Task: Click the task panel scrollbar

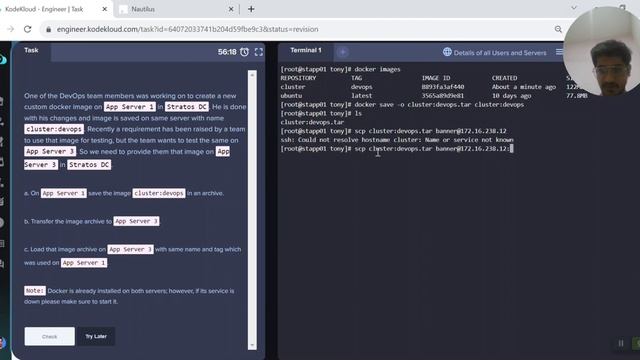Action: tap(252, 210)
